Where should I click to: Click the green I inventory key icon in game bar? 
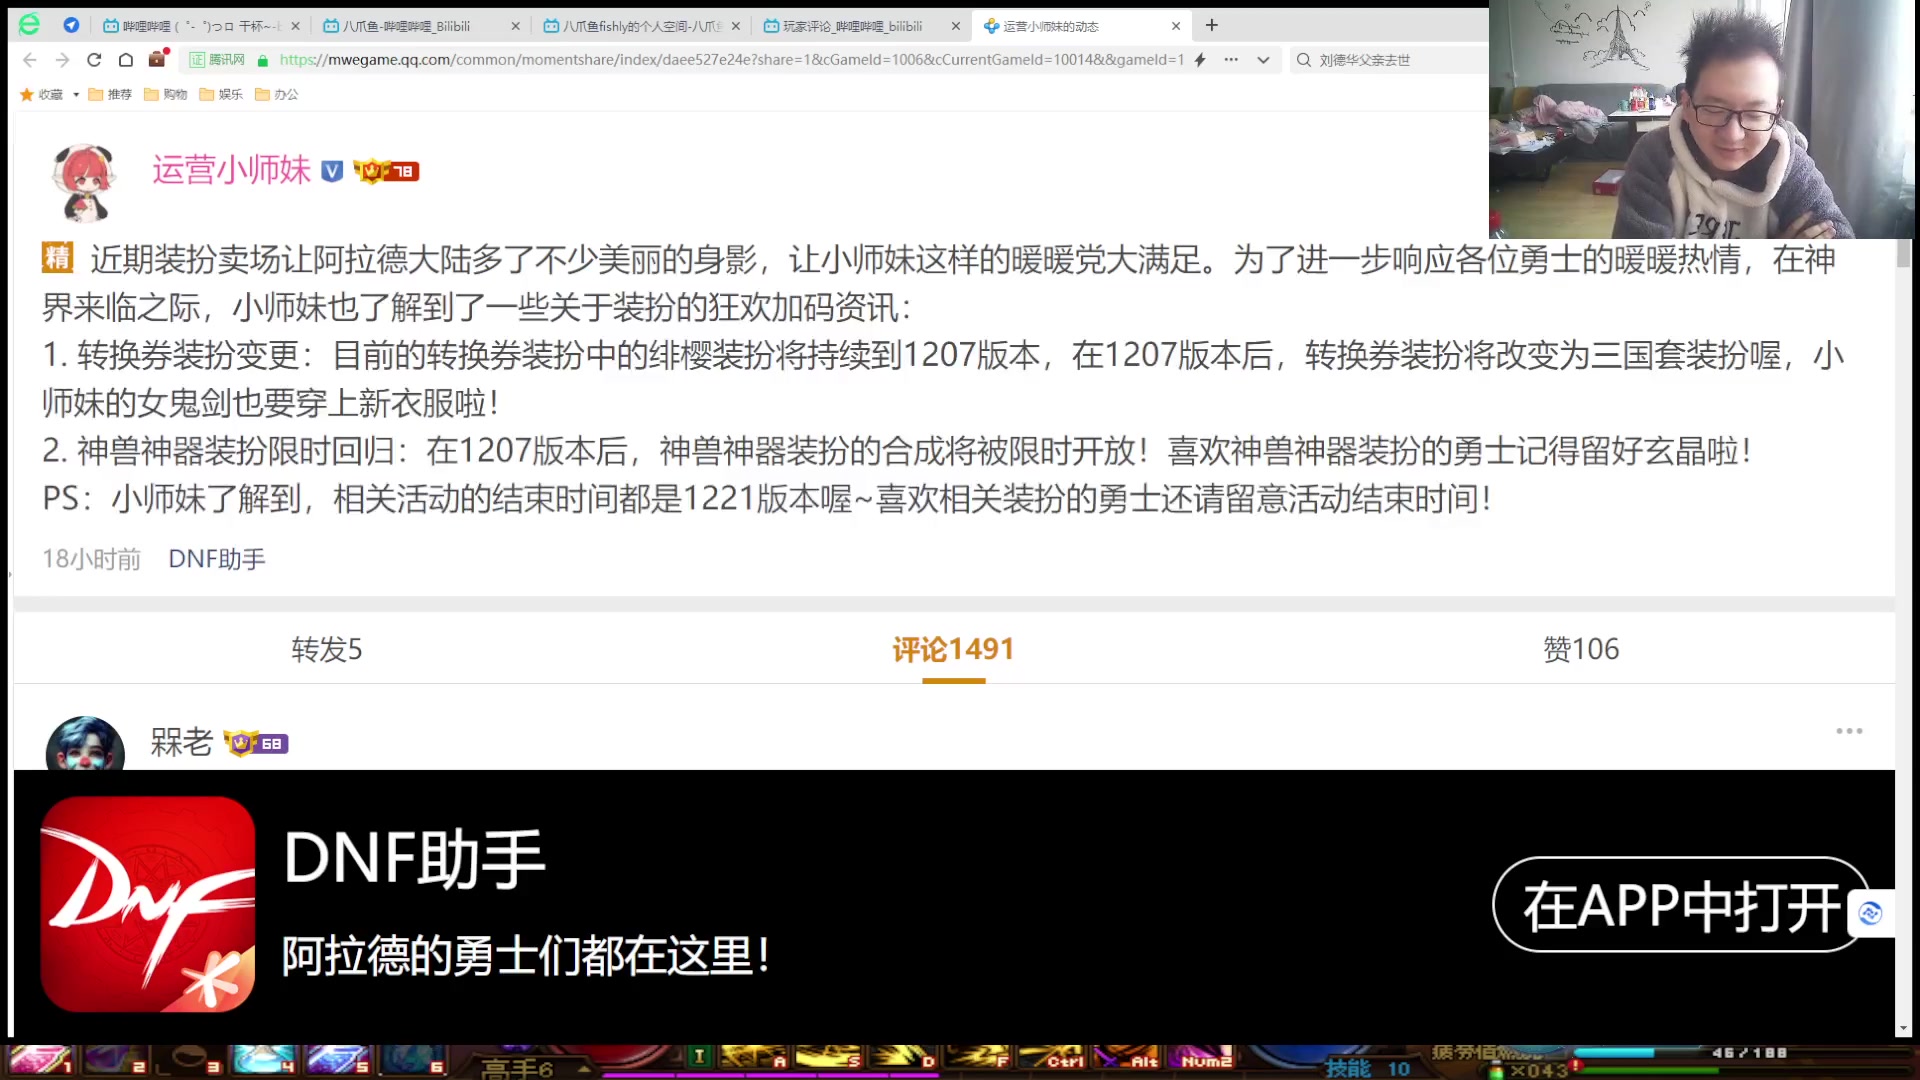pos(699,1056)
